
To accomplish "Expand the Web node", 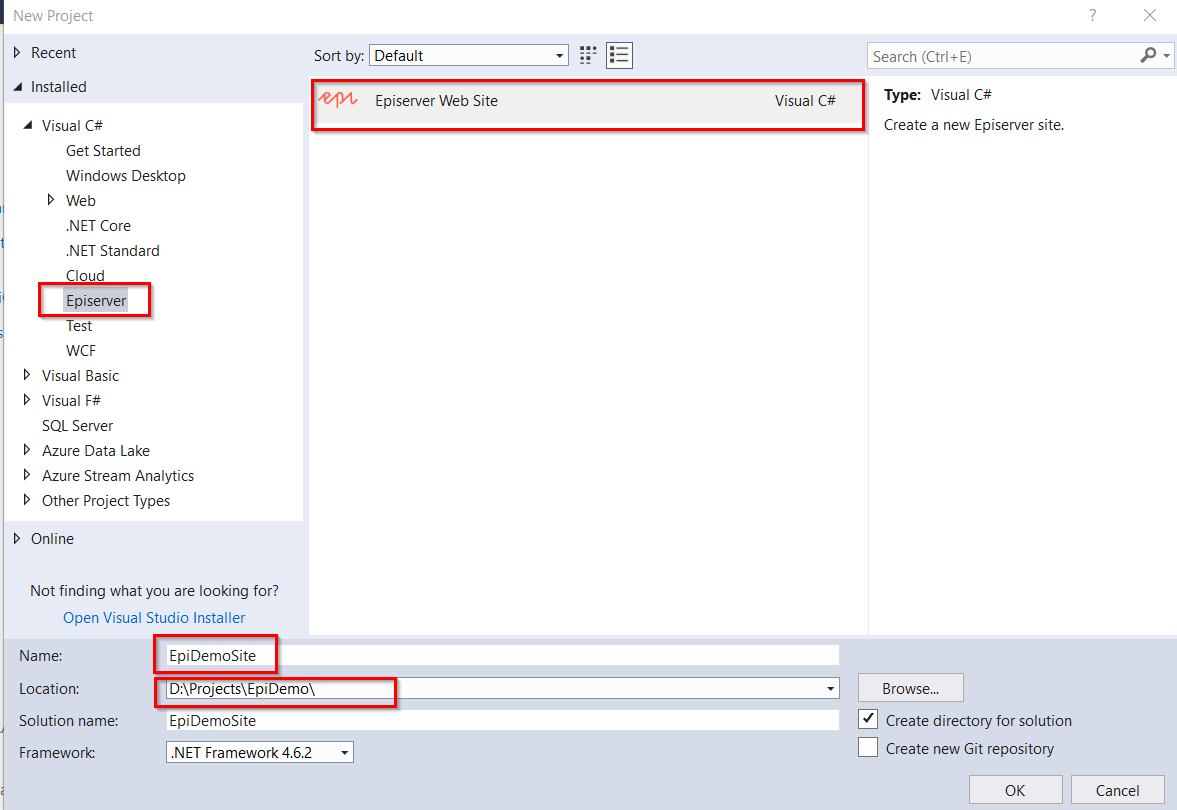I will click(x=51, y=200).
